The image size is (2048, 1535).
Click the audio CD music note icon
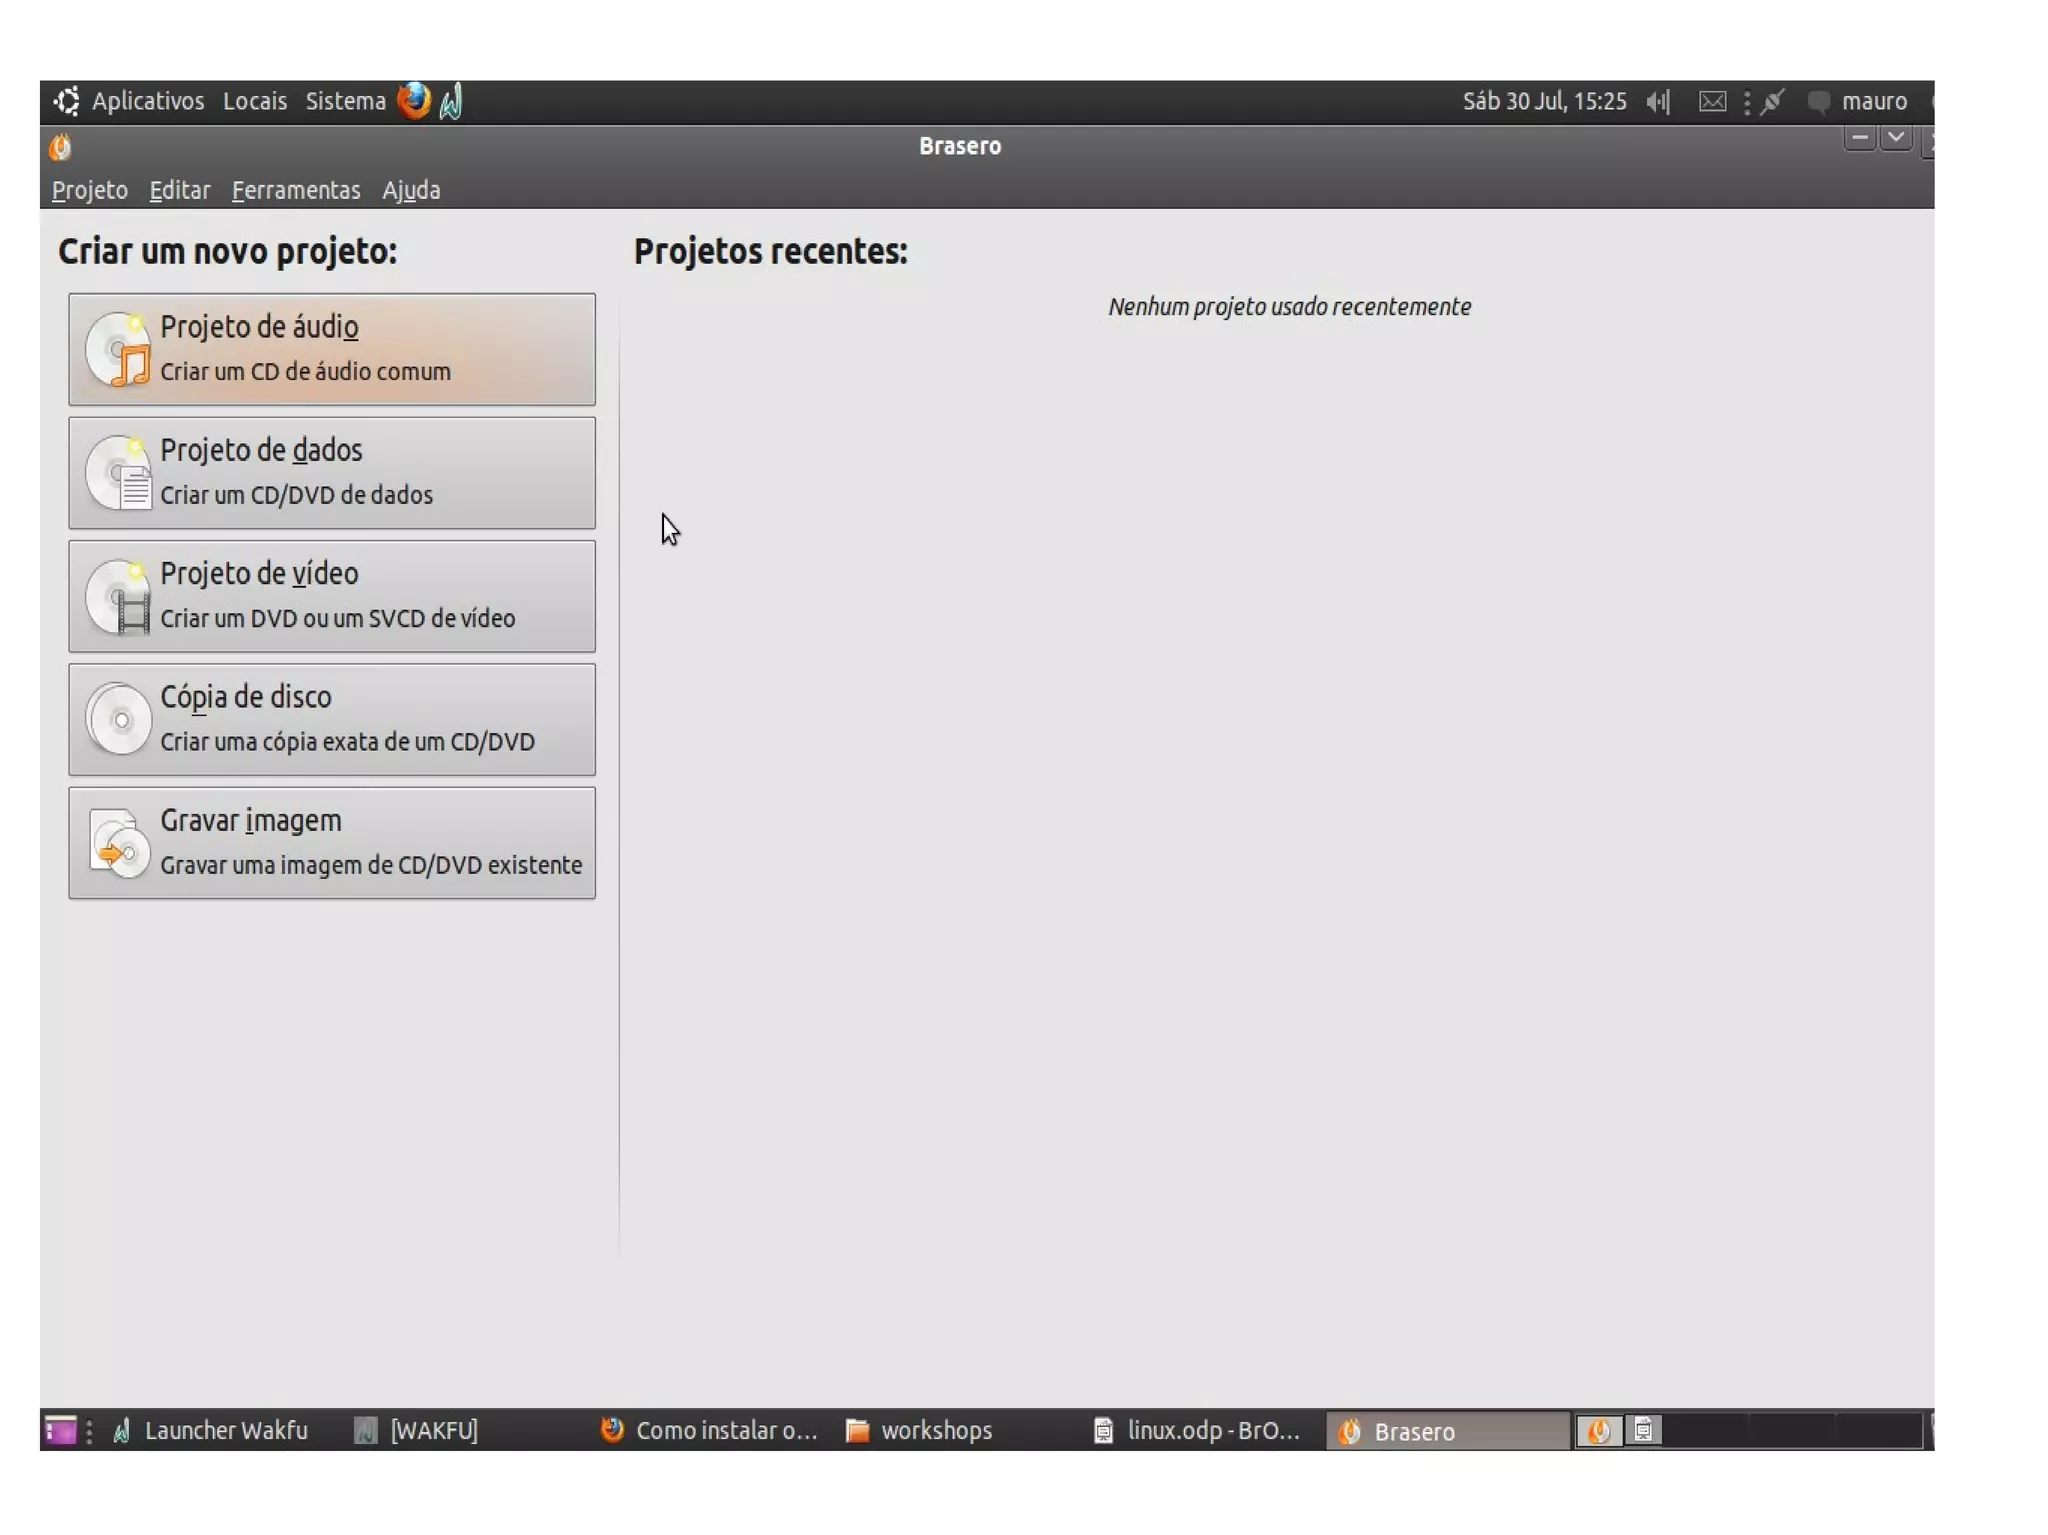[x=118, y=350]
